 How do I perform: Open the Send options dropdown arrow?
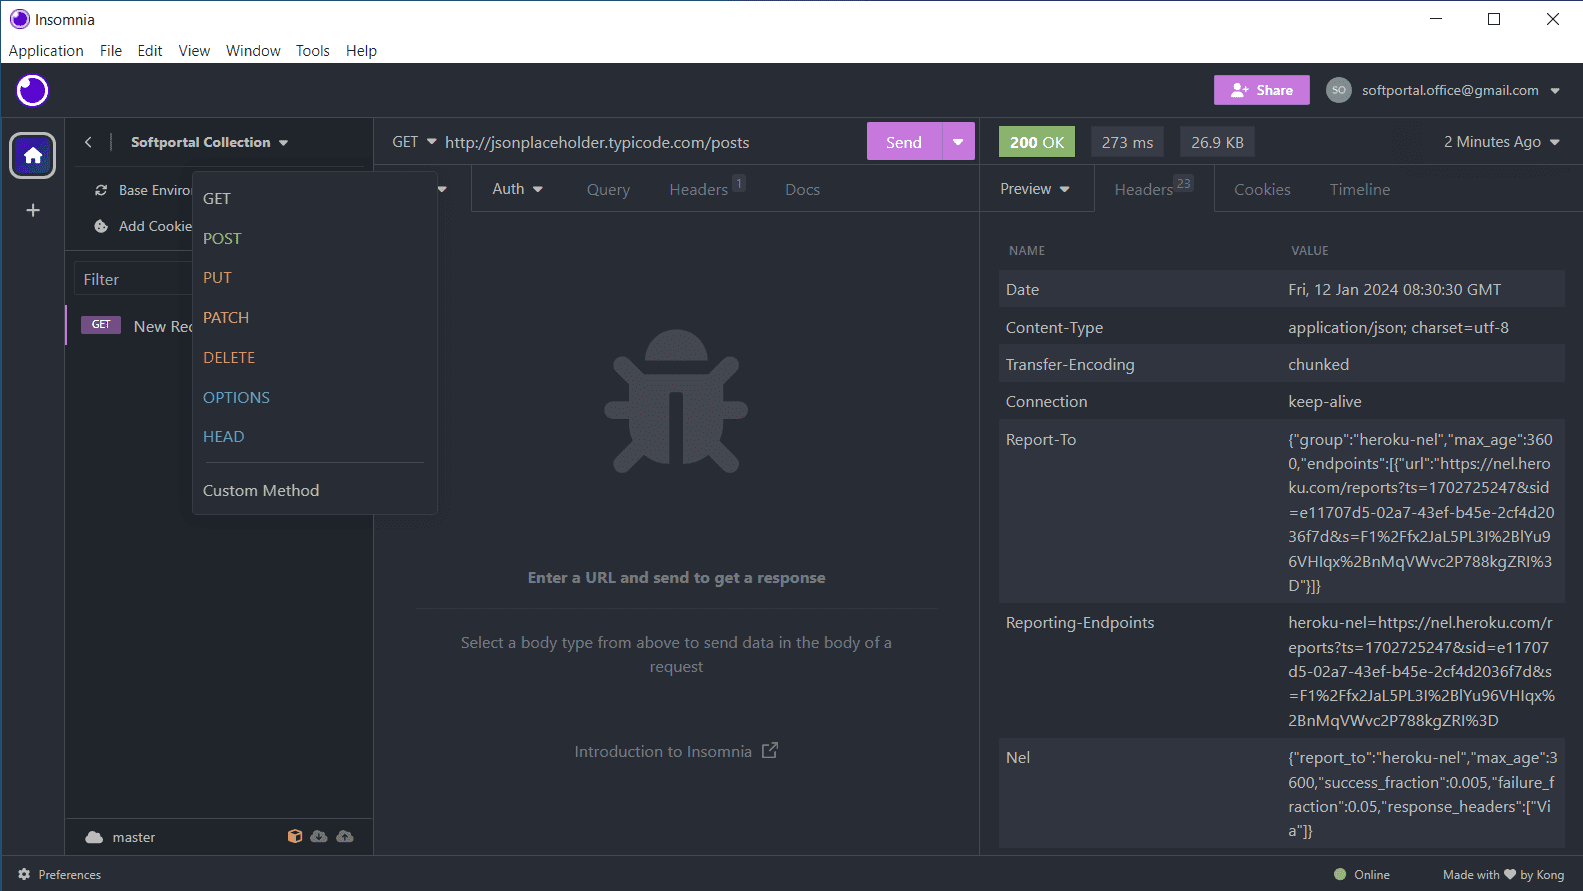point(958,142)
